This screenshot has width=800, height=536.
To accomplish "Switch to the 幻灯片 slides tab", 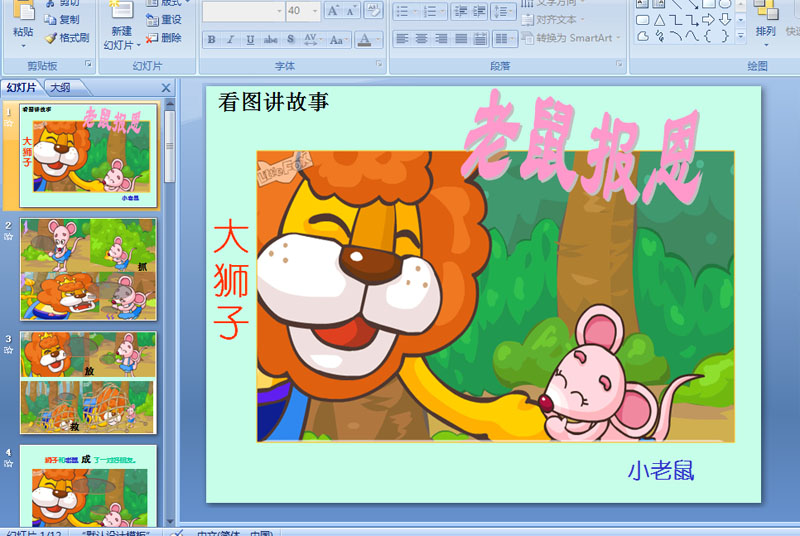I will [21, 88].
